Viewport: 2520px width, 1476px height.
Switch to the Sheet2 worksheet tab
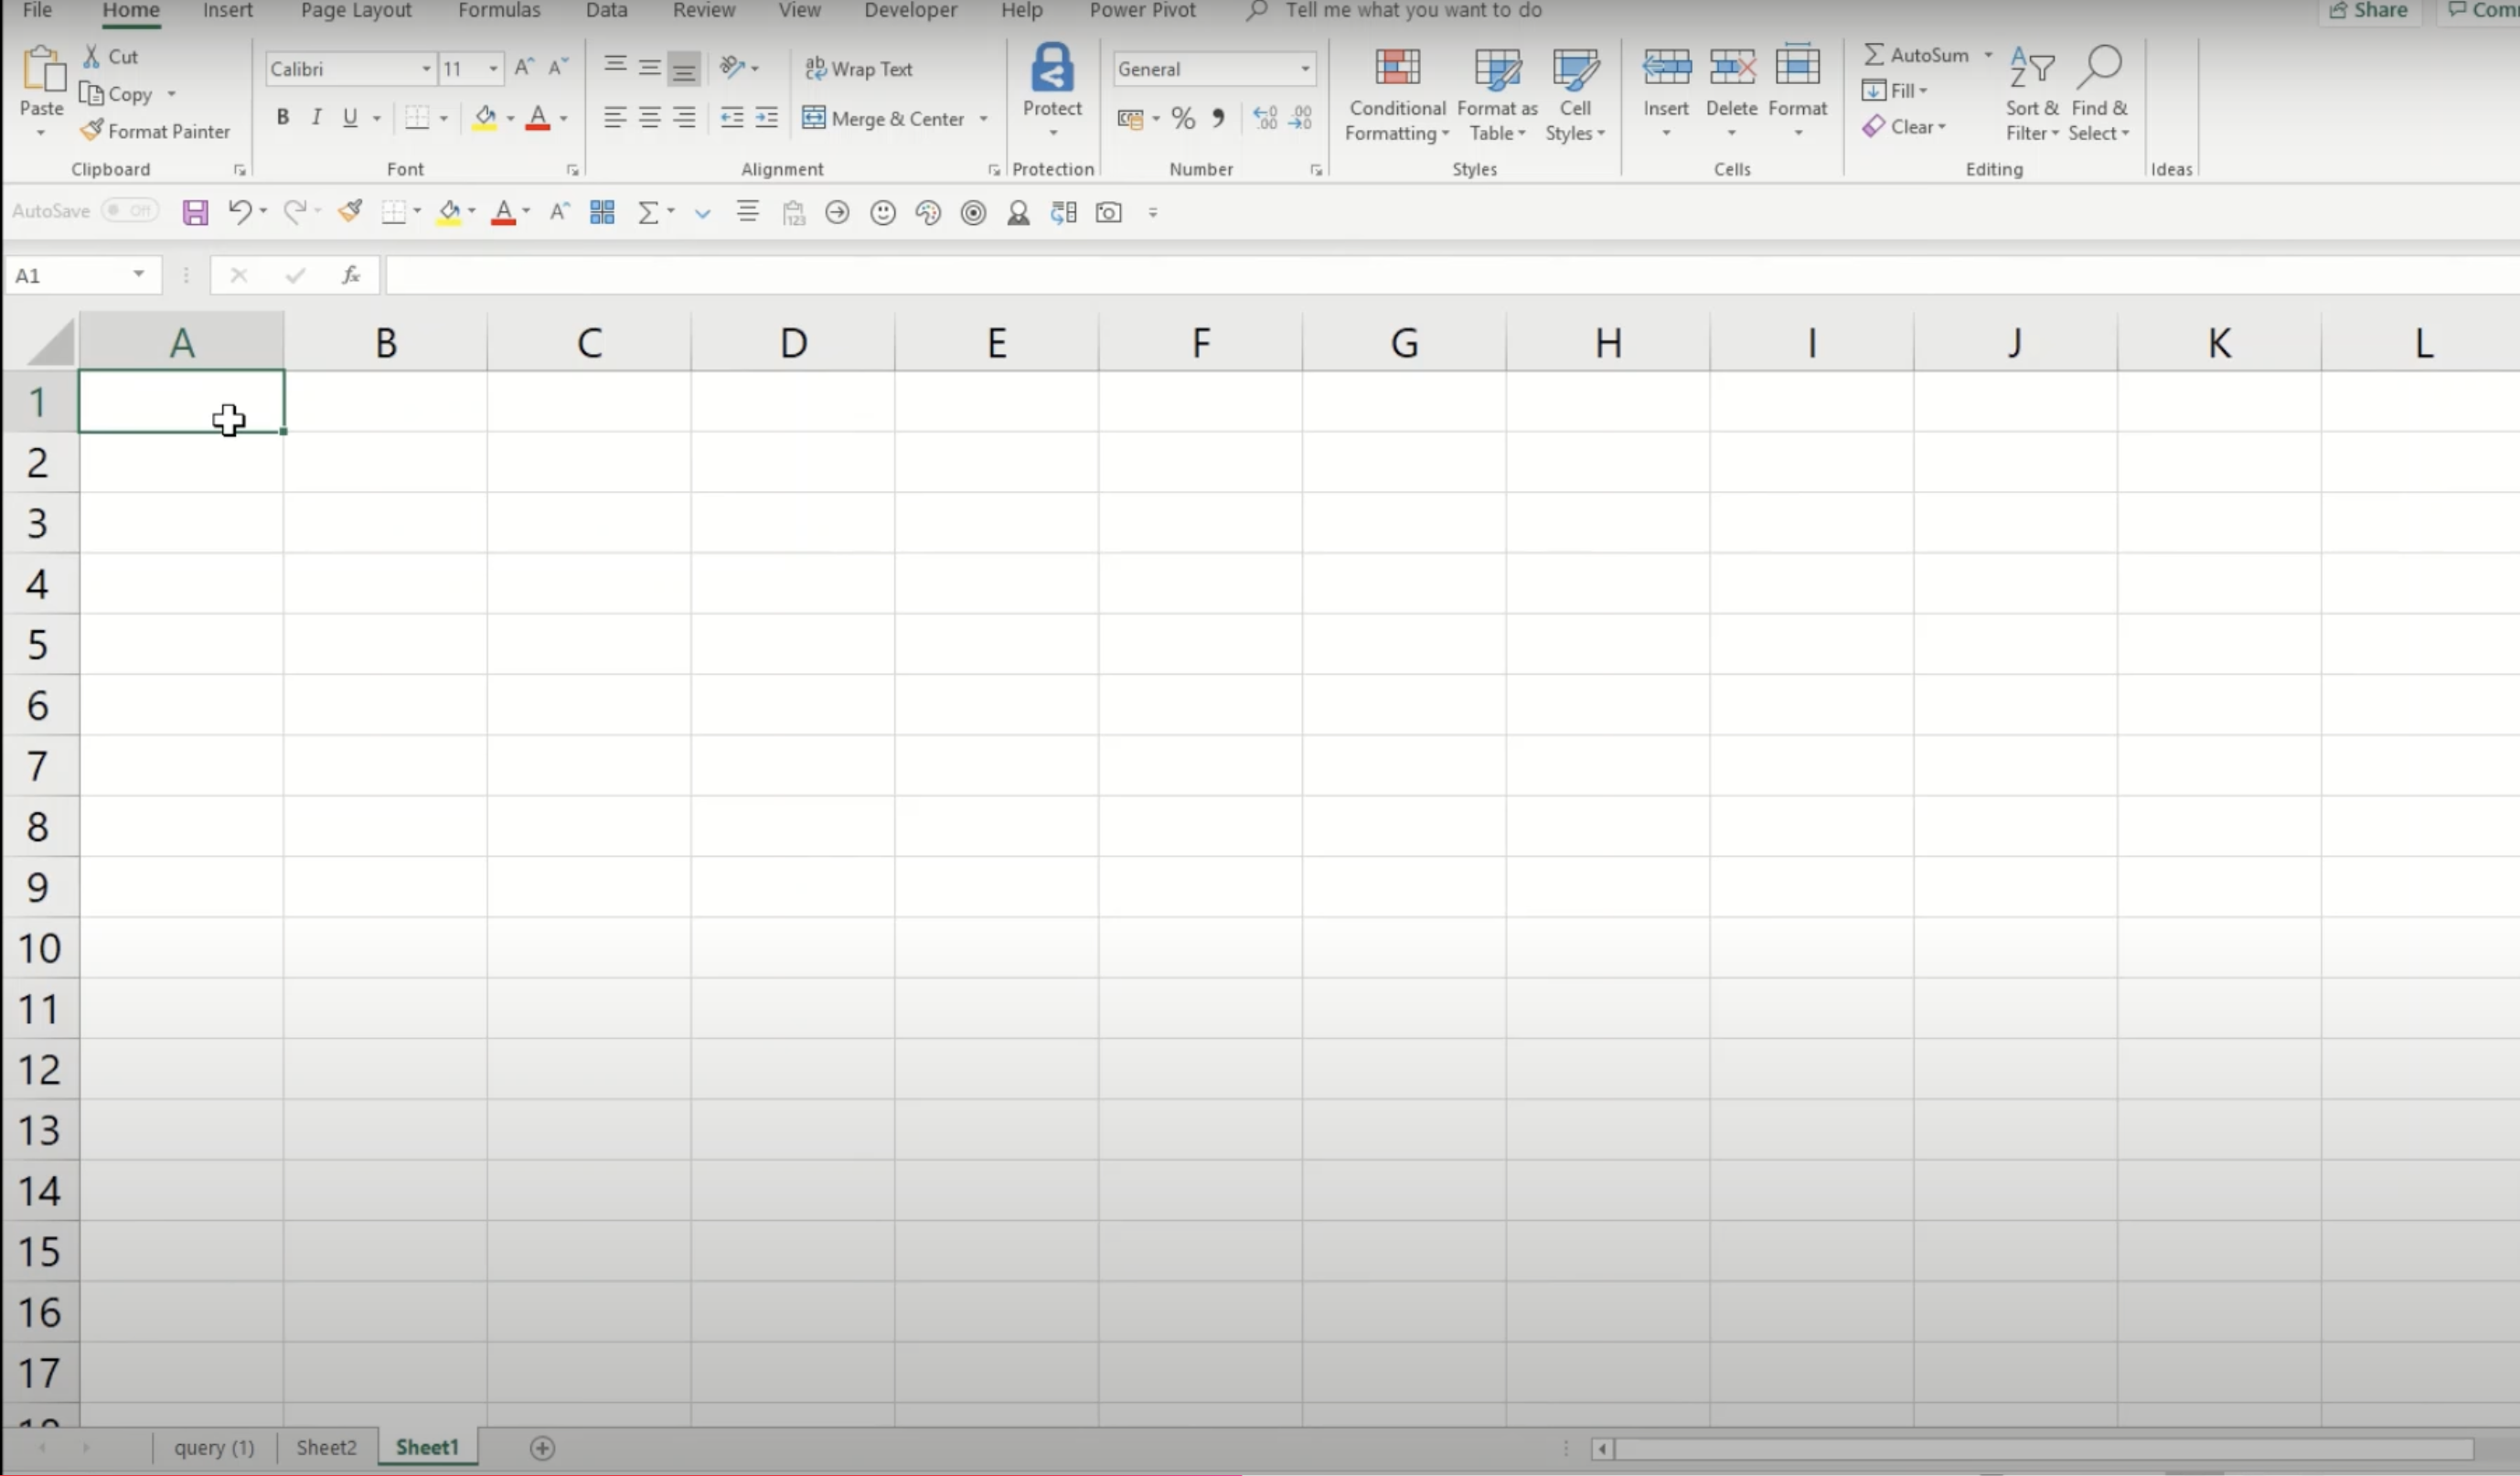tap(326, 1447)
